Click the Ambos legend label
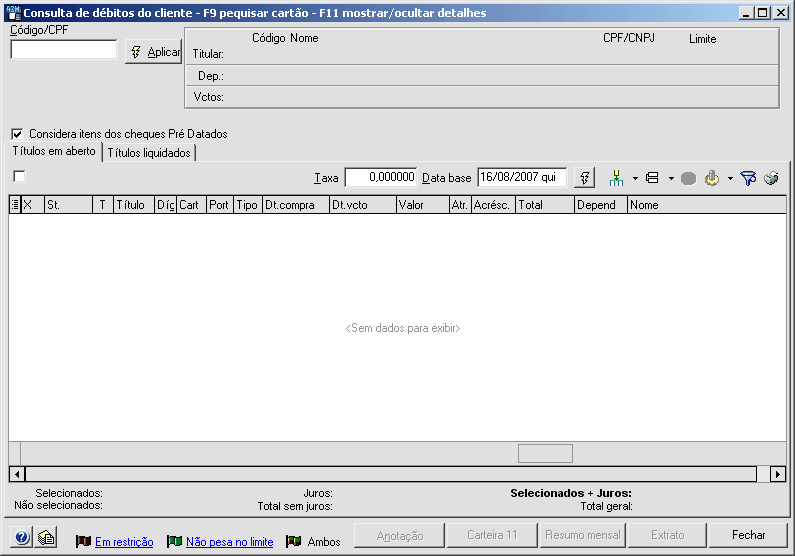 tap(323, 542)
